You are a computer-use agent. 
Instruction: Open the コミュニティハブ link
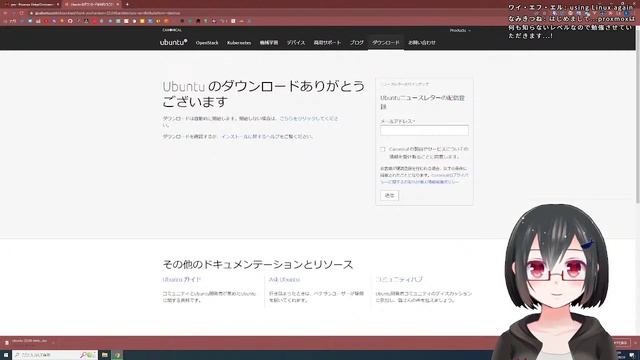coord(399,280)
